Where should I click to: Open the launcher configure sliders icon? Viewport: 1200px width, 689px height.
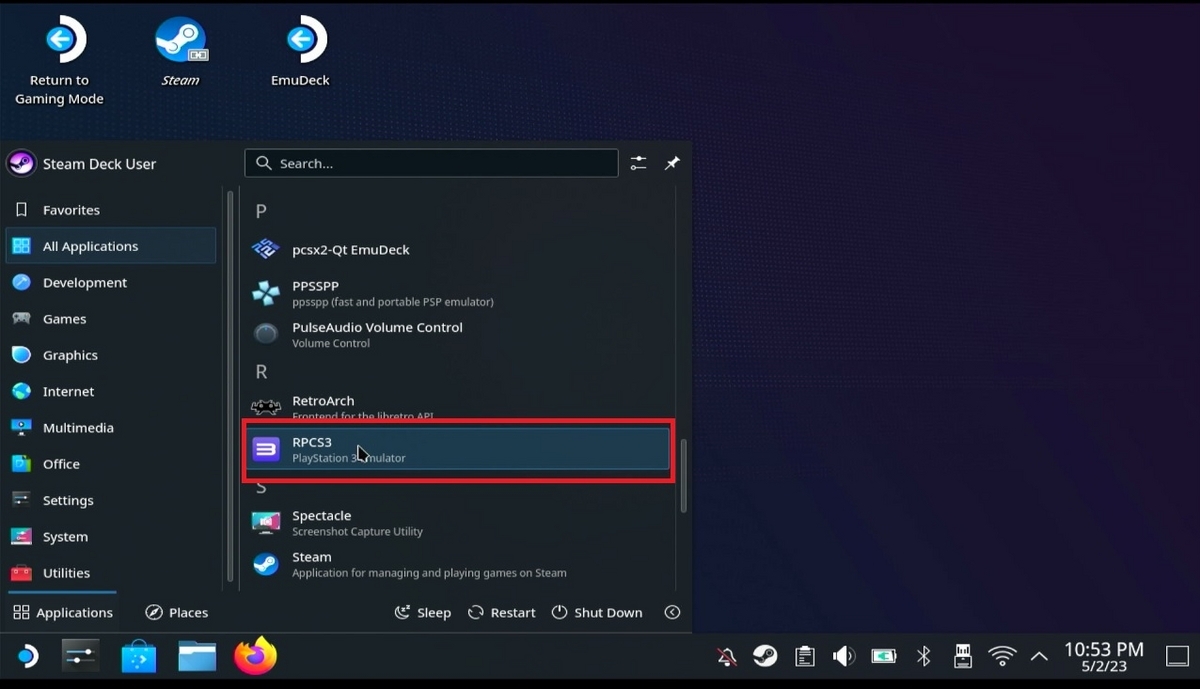(638, 163)
